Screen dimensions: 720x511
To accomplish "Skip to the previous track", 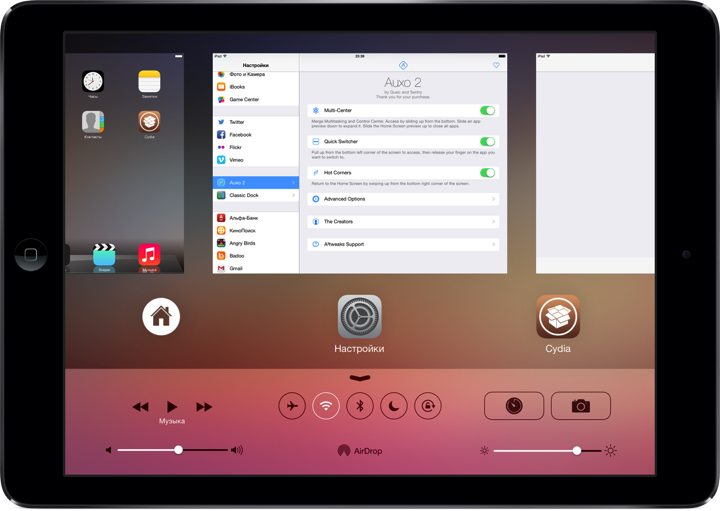I will (141, 407).
